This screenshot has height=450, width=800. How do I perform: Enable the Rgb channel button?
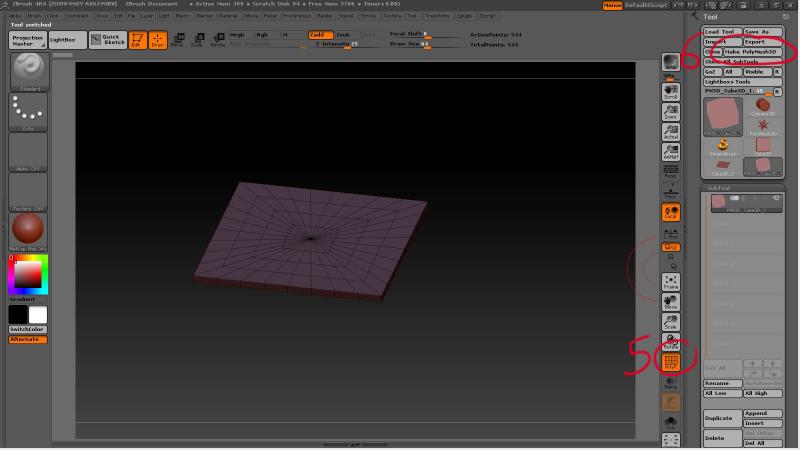[267, 35]
